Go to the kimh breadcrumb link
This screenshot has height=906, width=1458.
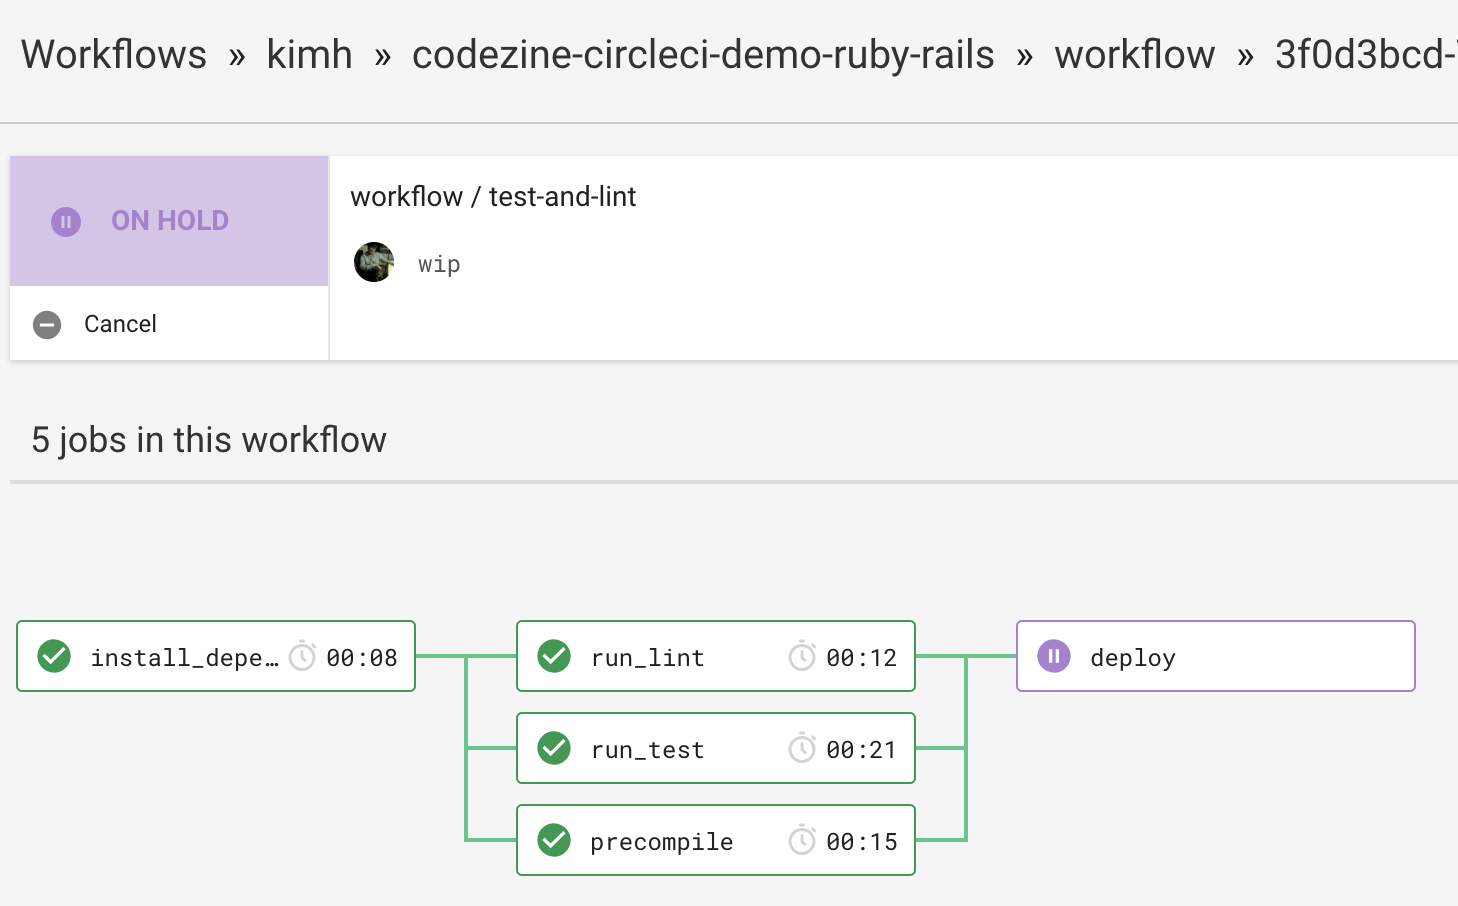(x=309, y=55)
